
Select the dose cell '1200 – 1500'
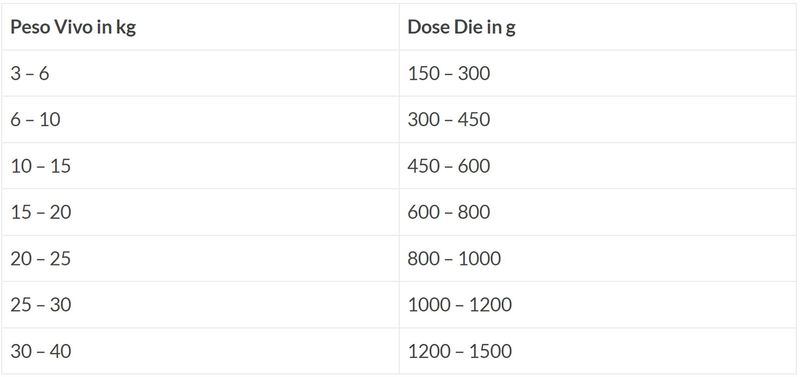(597, 351)
